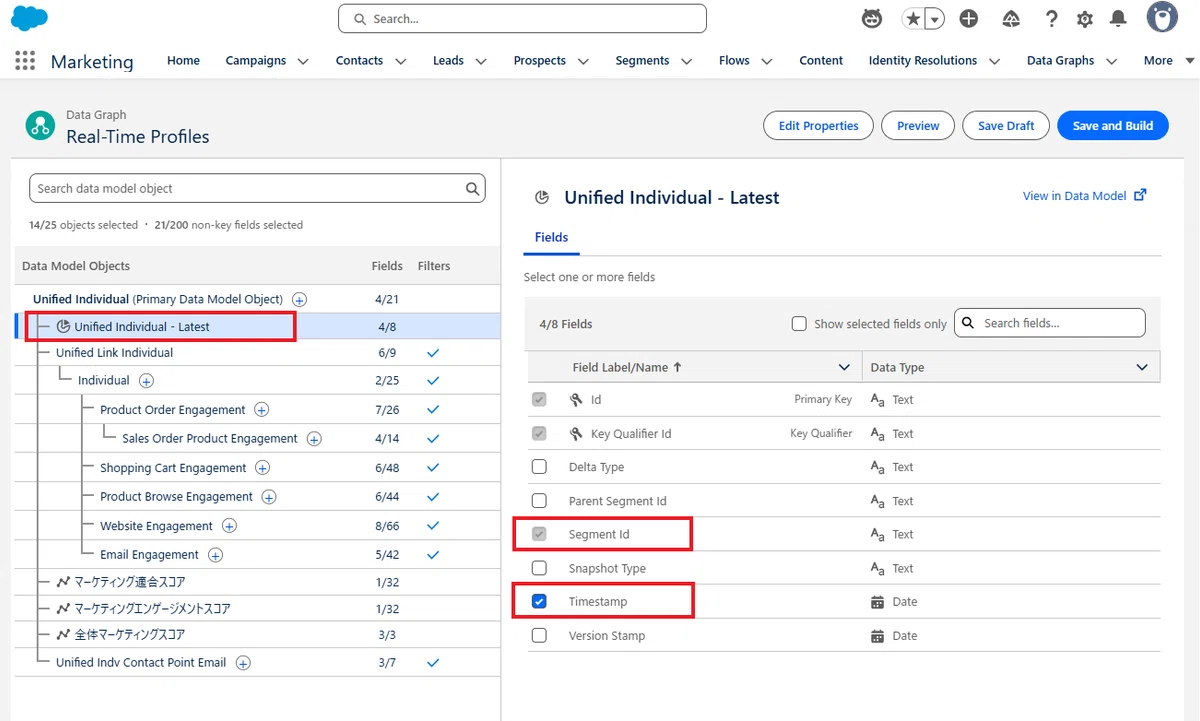Expand the Prospects nav dropdown chevron
The height and width of the screenshot is (721, 1200).
point(584,61)
